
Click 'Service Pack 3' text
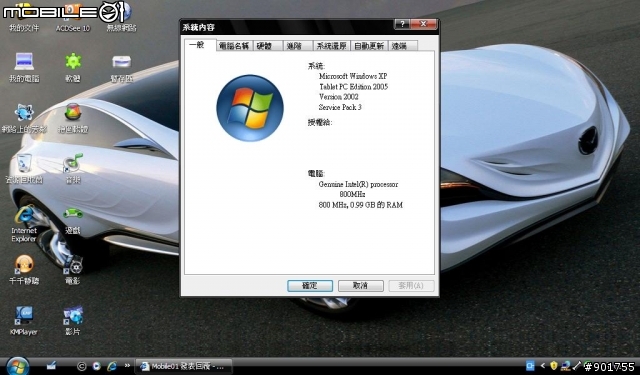[x=340, y=107]
